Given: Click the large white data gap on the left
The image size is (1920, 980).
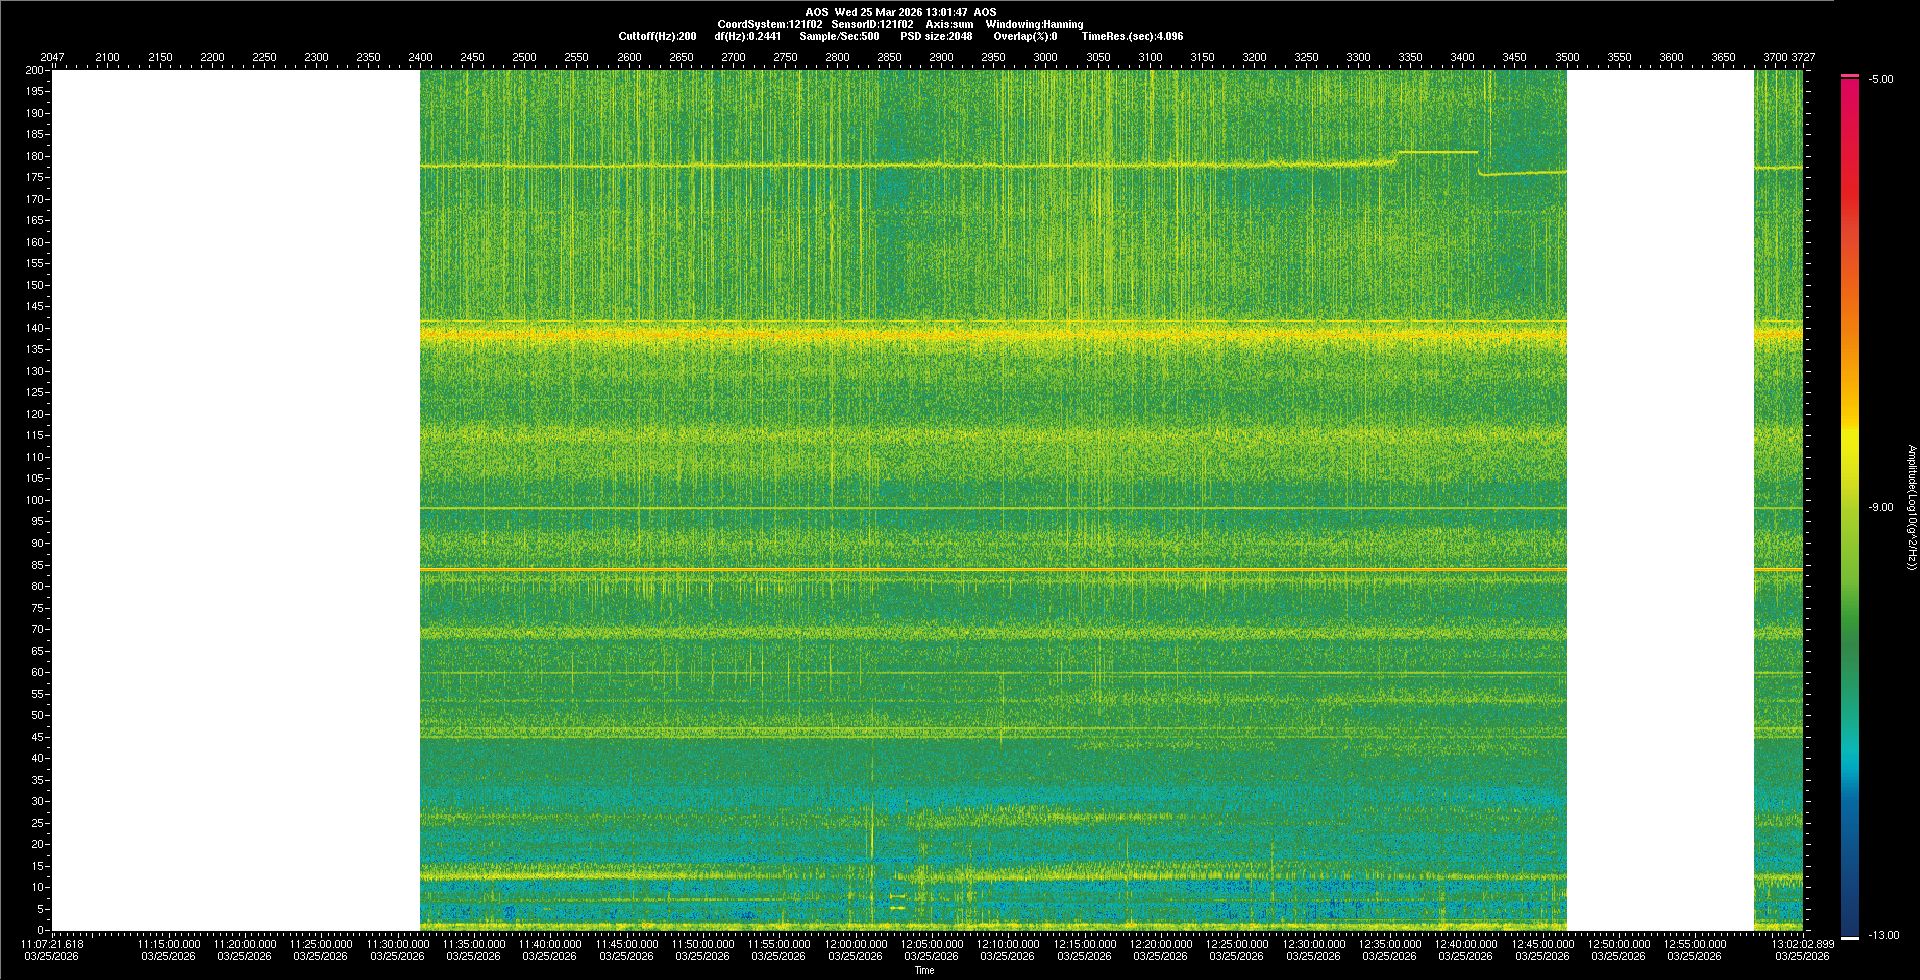Looking at the screenshot, I should coord(236,500).
